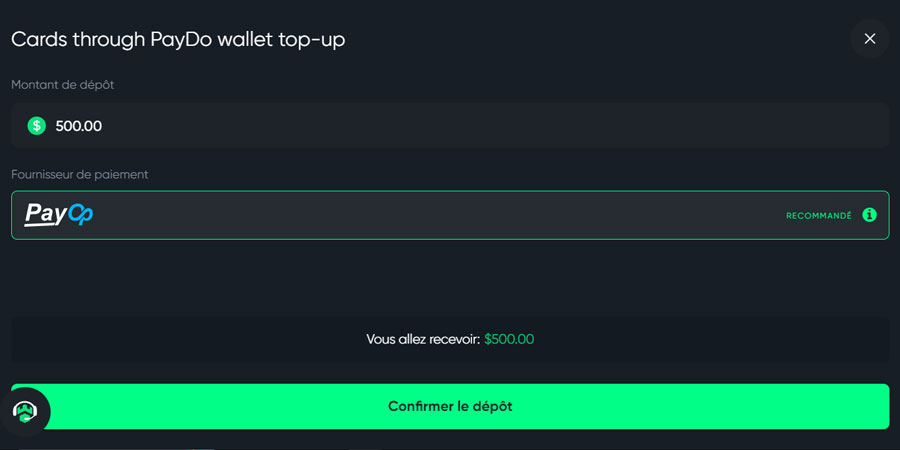Screen dimensions: 900x450
Task: Click the blue Do infinity logo symbol
Action: click(80, 215)
